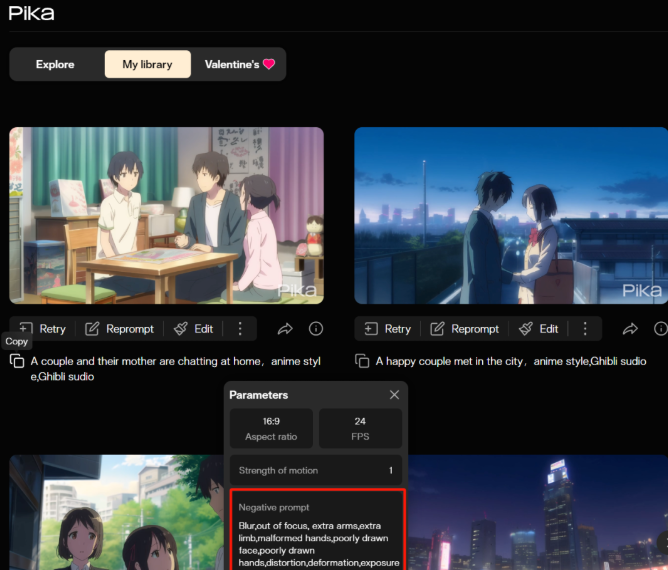Screen dimensions: 668x570
Task: Open the family at home video thumbnail
Action: (x=167, y=215)
